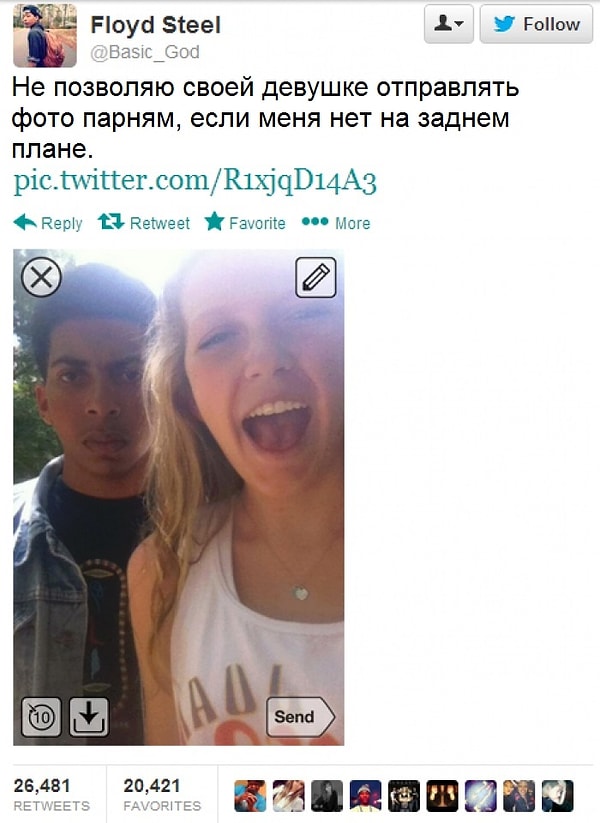Viewport: 600px width, 823px height.
Task: Tap the Send button on snap
Action: 300,716
